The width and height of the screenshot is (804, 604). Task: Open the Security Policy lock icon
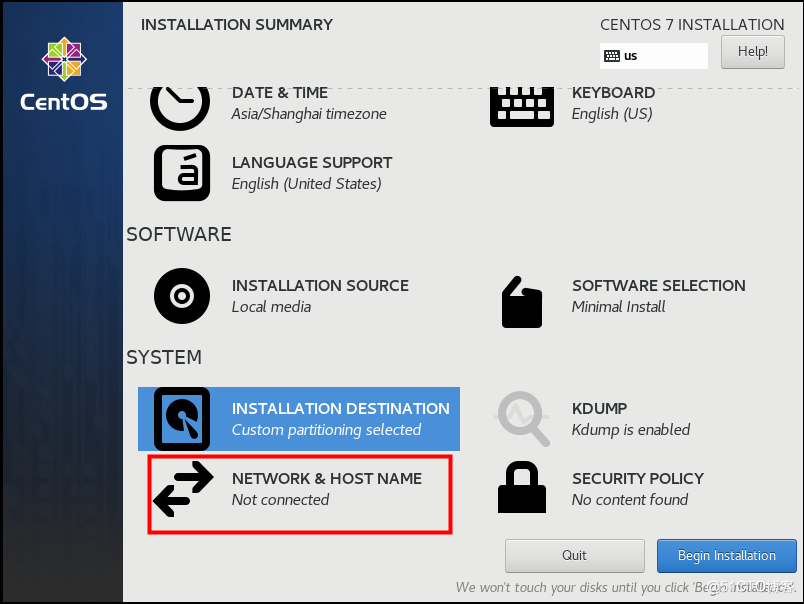pyautogui.click(x=522, y=487)
